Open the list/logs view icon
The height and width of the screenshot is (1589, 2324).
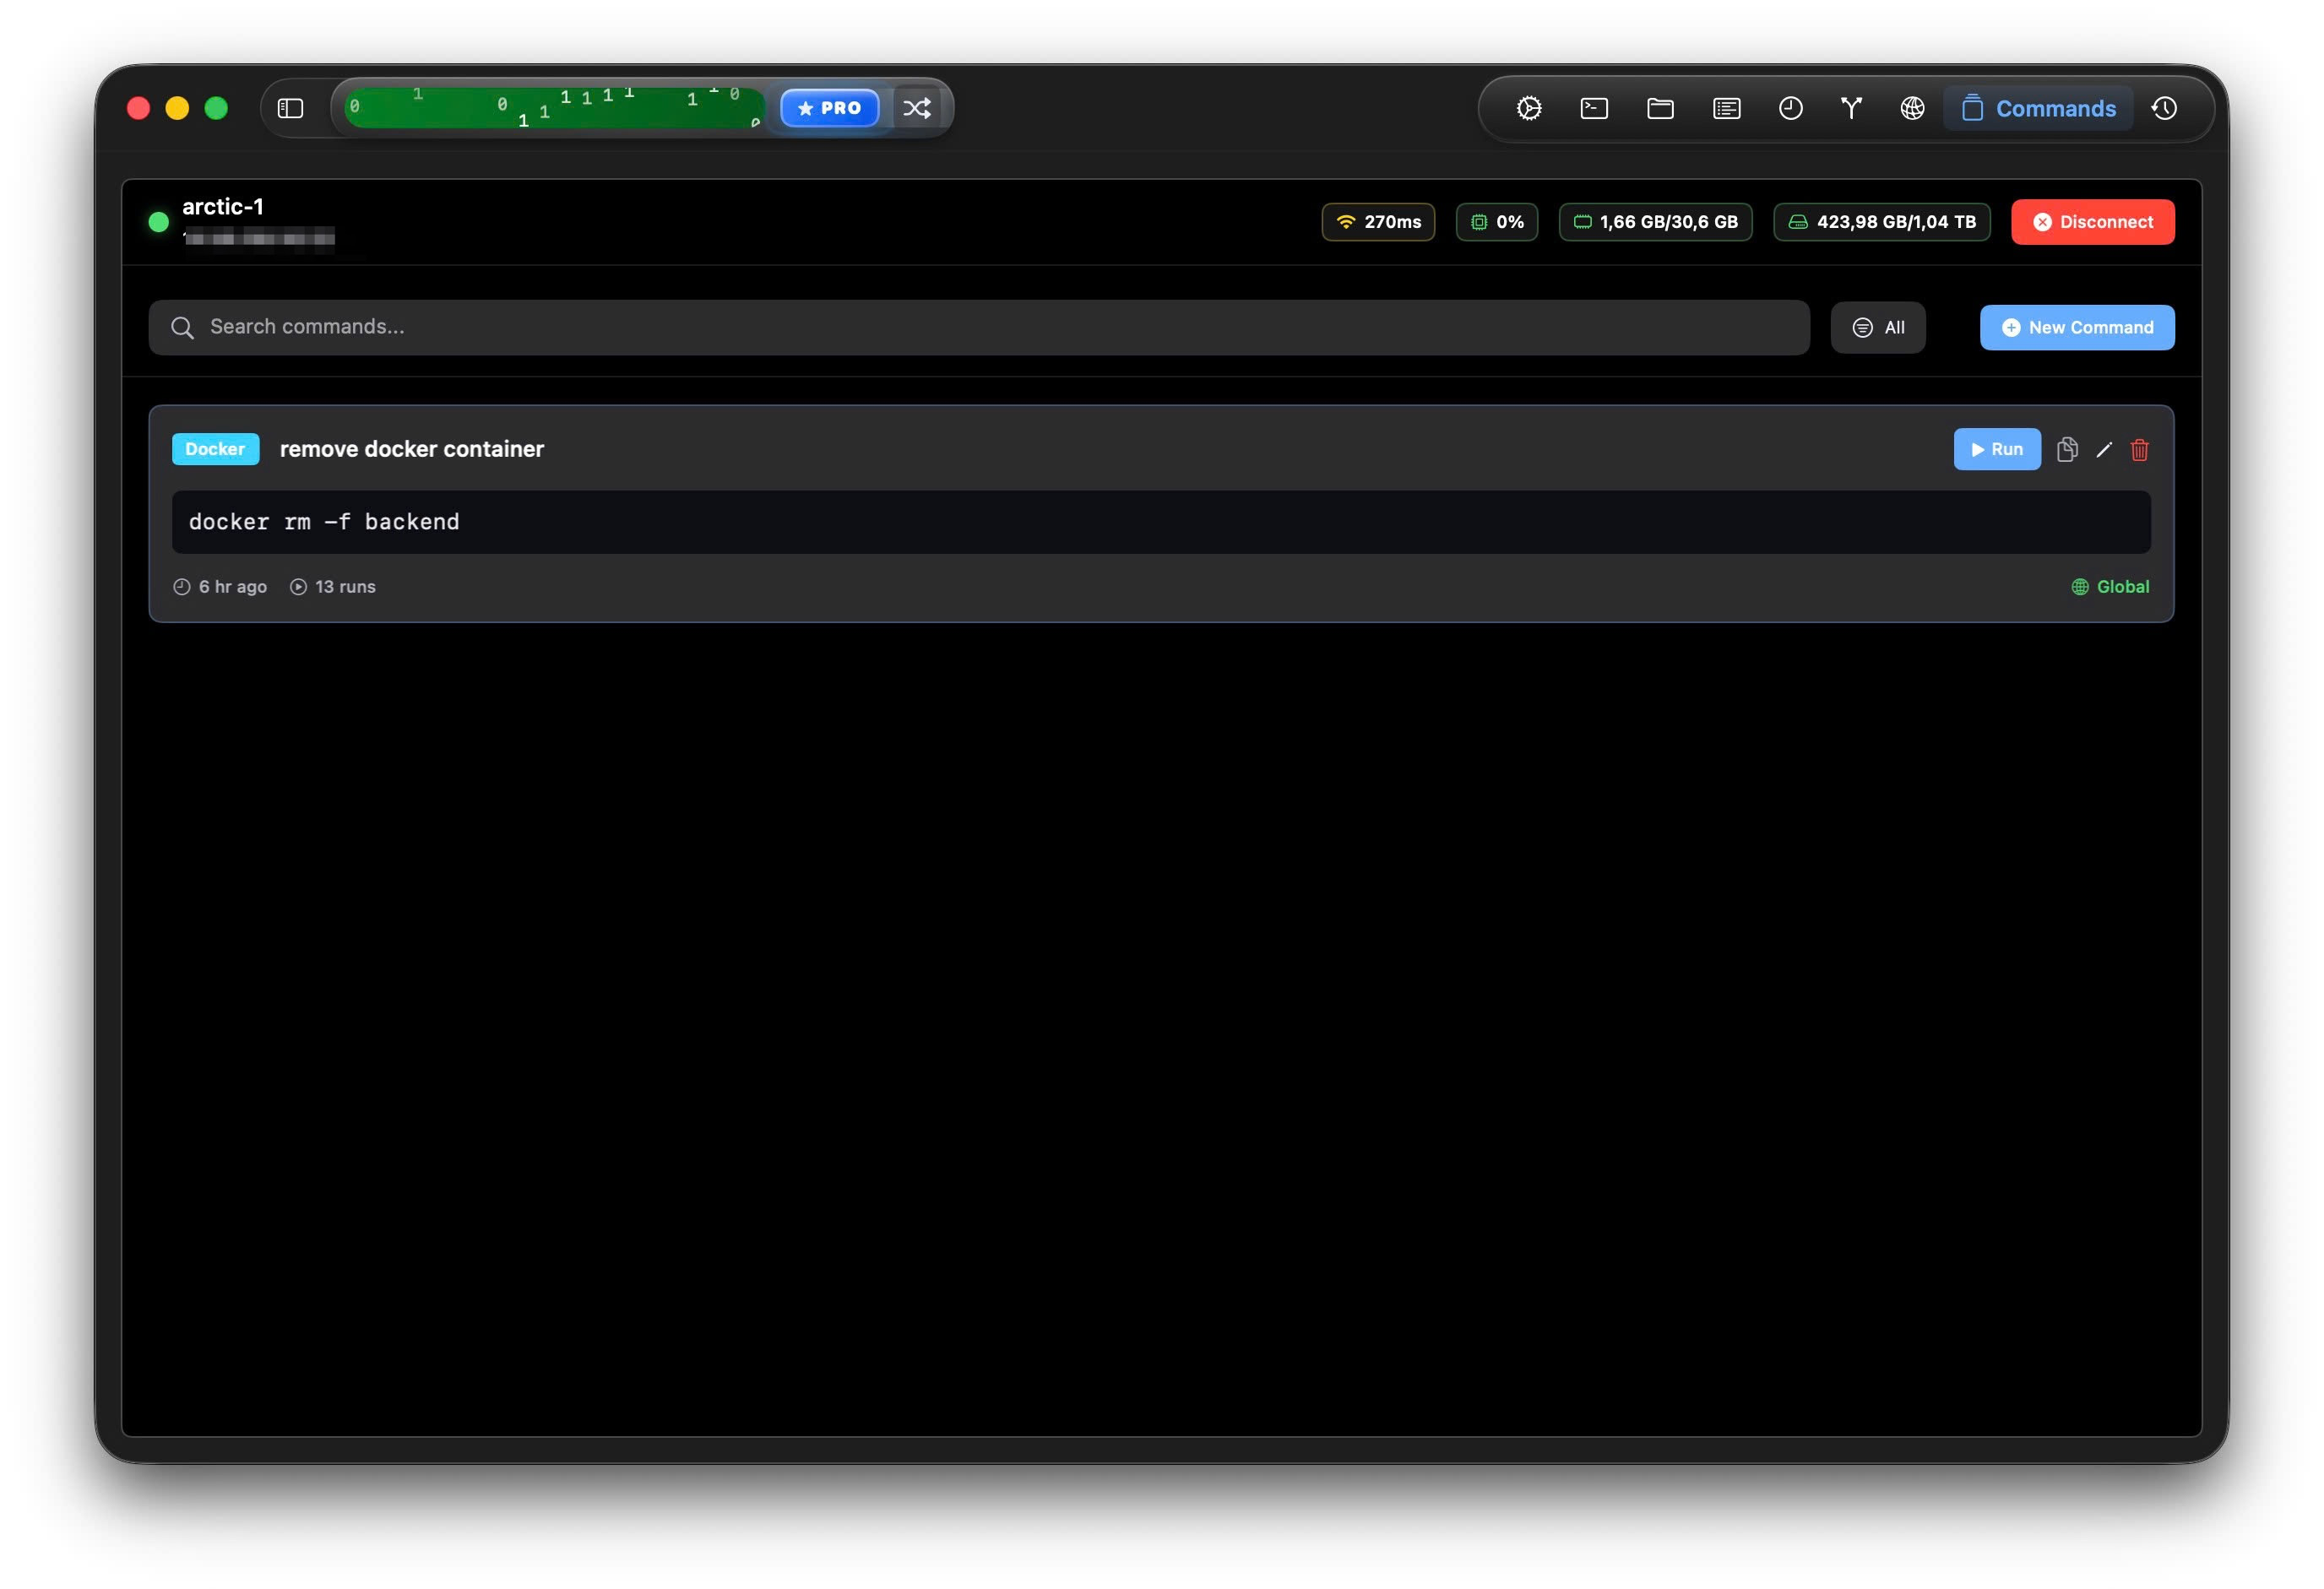tap(1726, 108)
